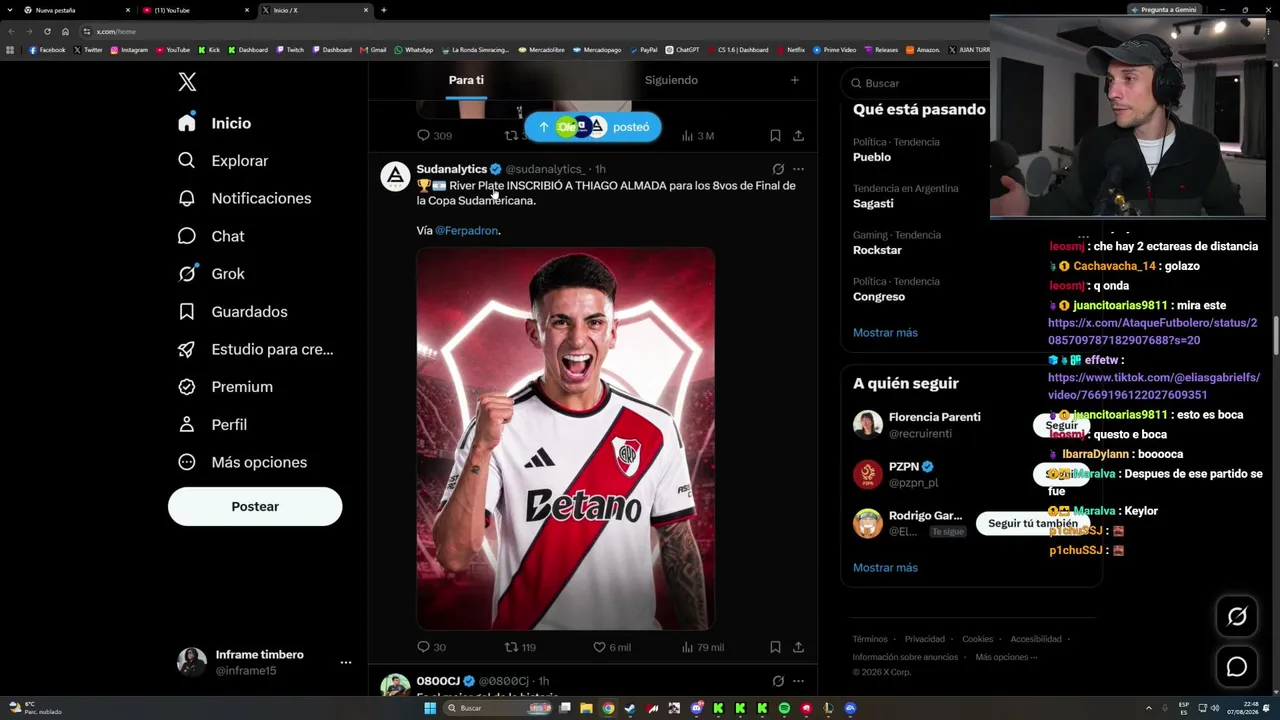Open Estudio para creadores in sidebar

[255, 349]
